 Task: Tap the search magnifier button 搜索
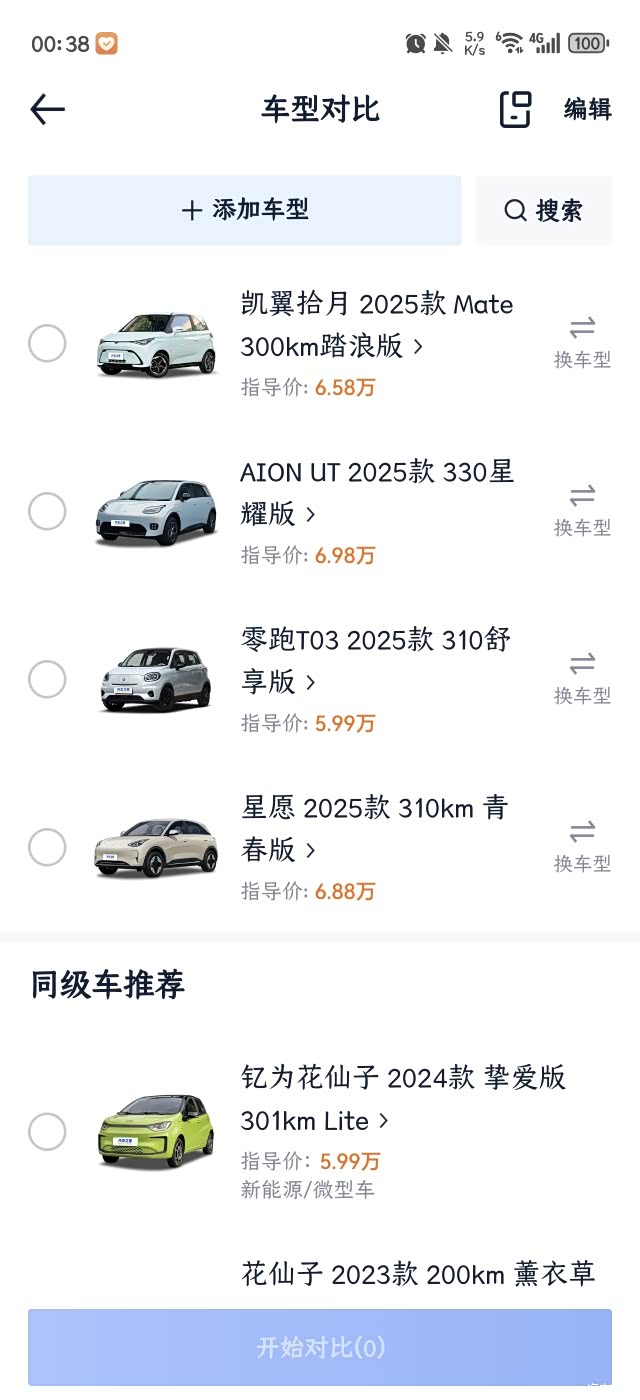coord(543,210)
